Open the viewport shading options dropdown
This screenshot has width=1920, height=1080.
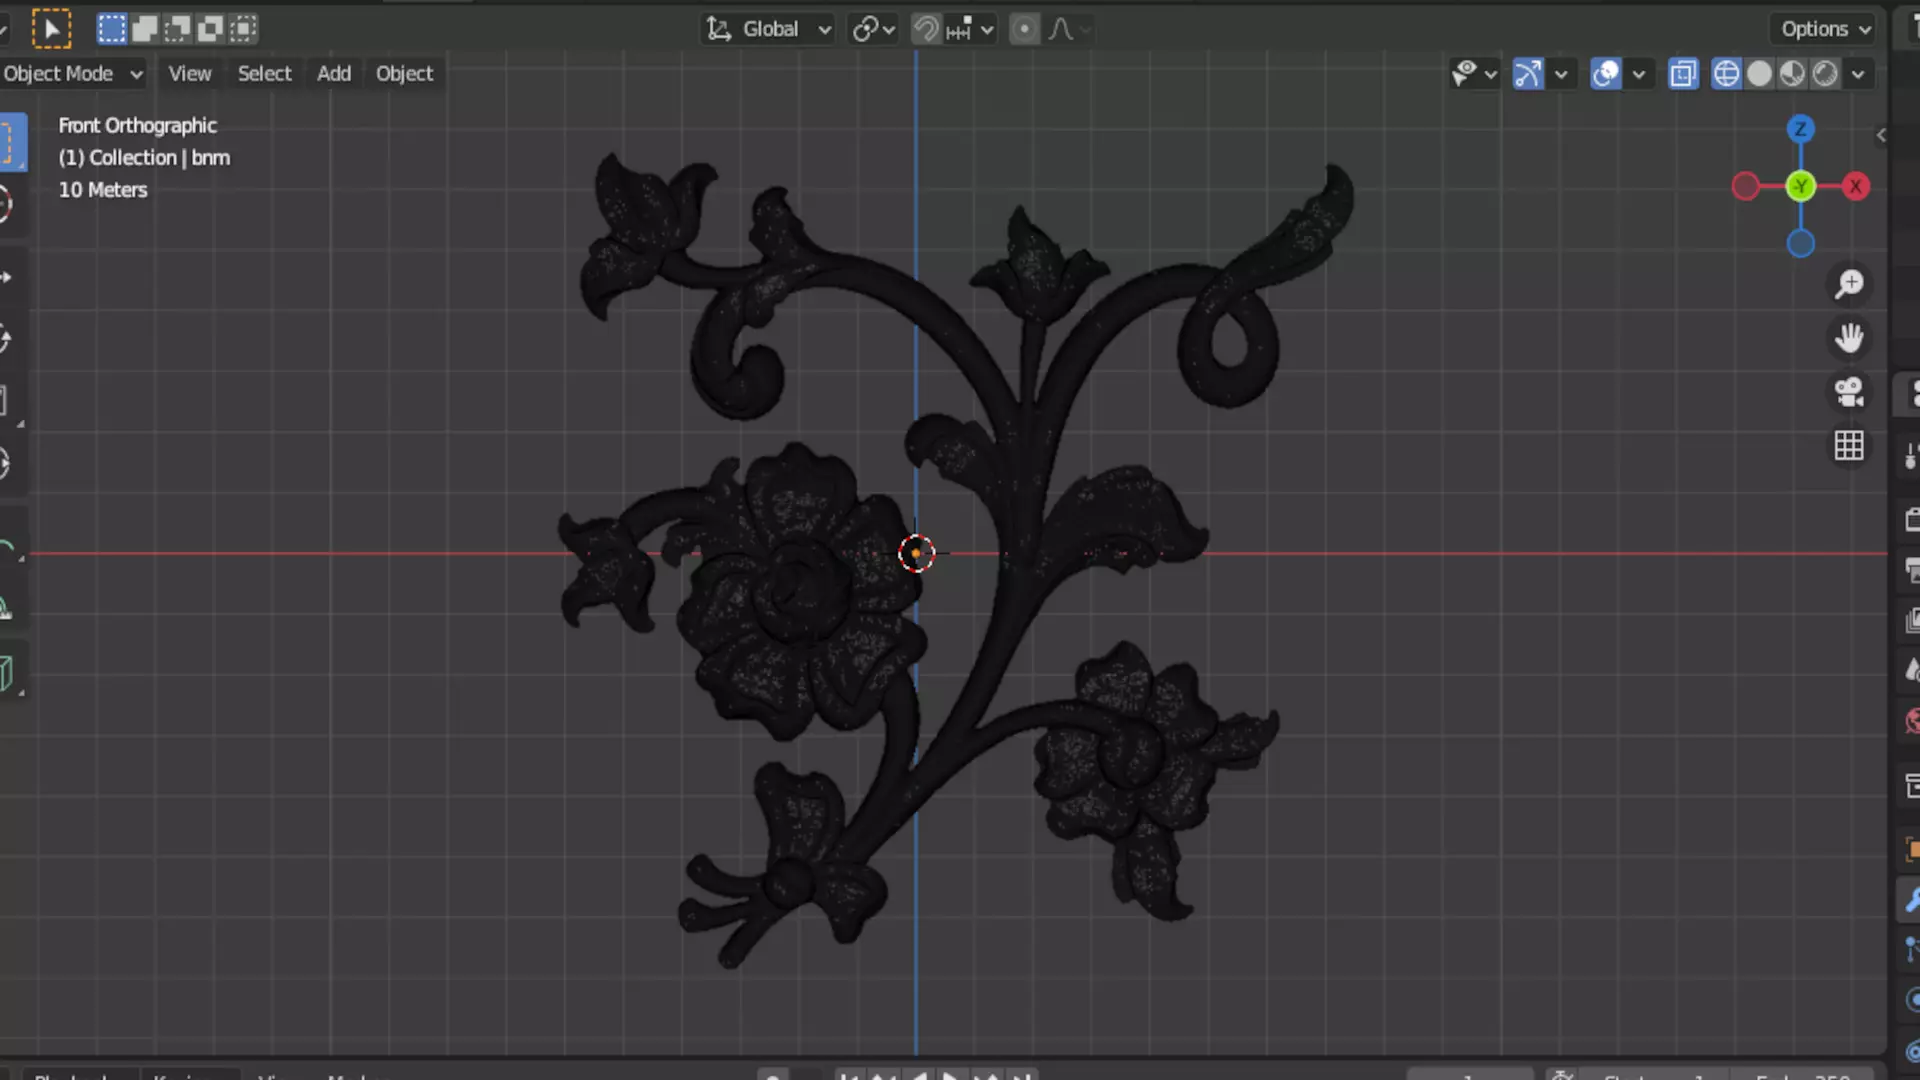(x=1858, y=73)
